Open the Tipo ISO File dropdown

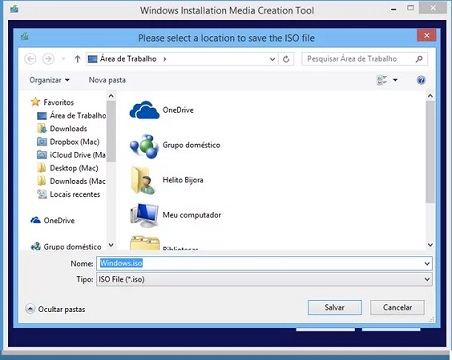[x=264, y=279]
